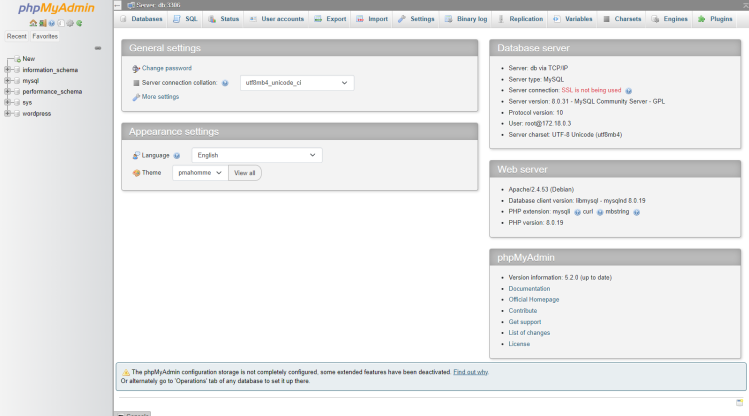The image size is (749, 416).
Task: Switch to the SQL tab
Action: [x=185, y=19]
